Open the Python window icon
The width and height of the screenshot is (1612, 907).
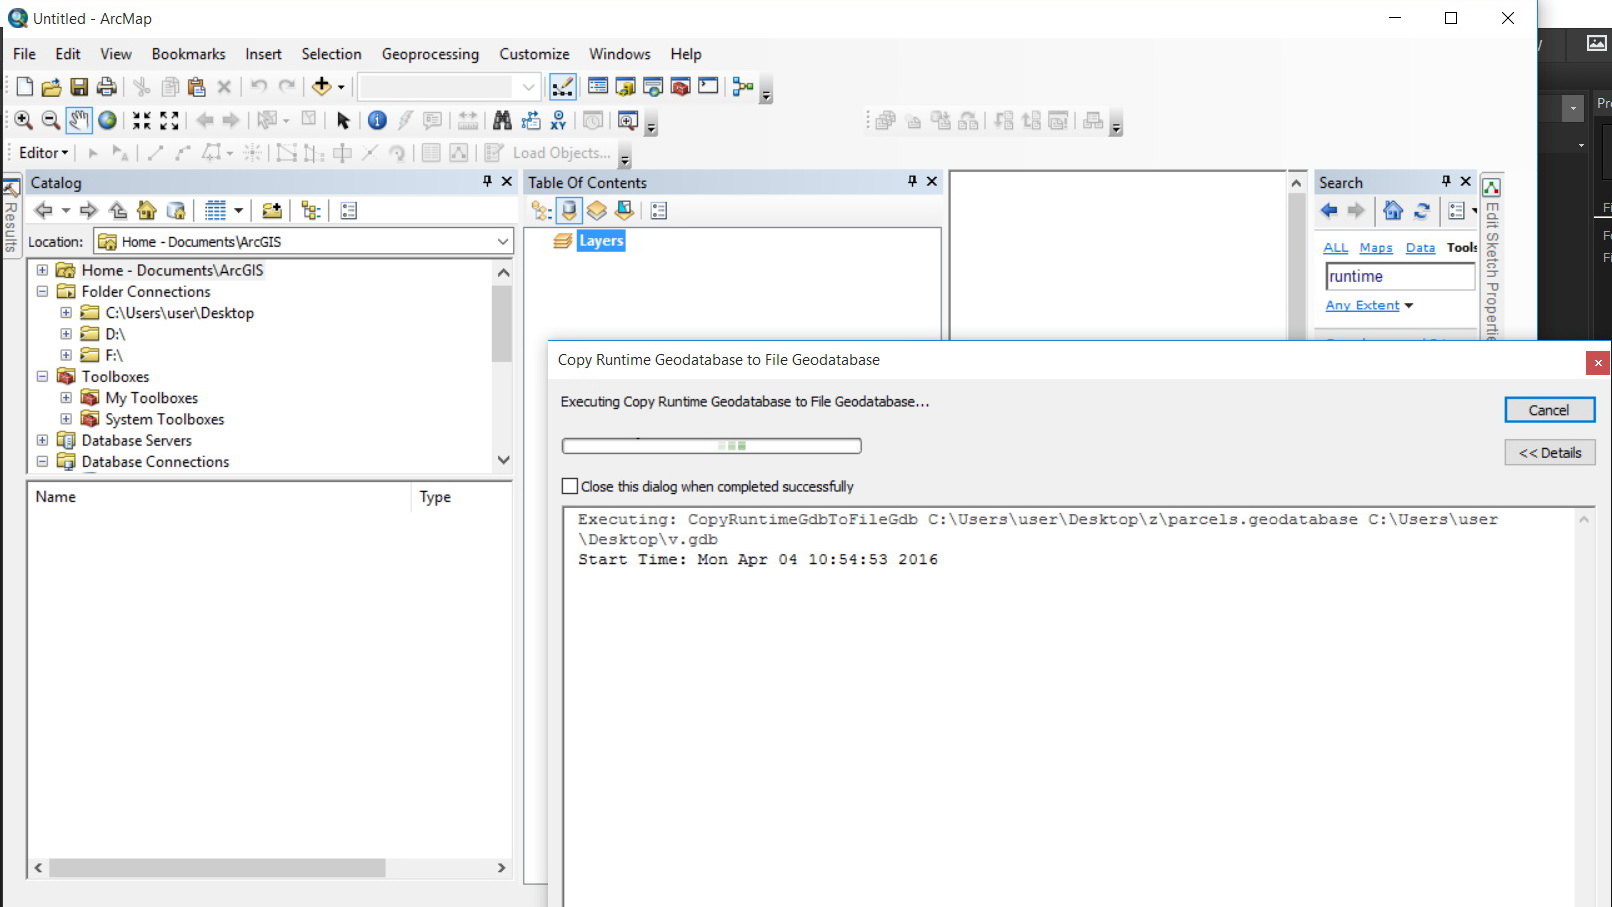708,86
